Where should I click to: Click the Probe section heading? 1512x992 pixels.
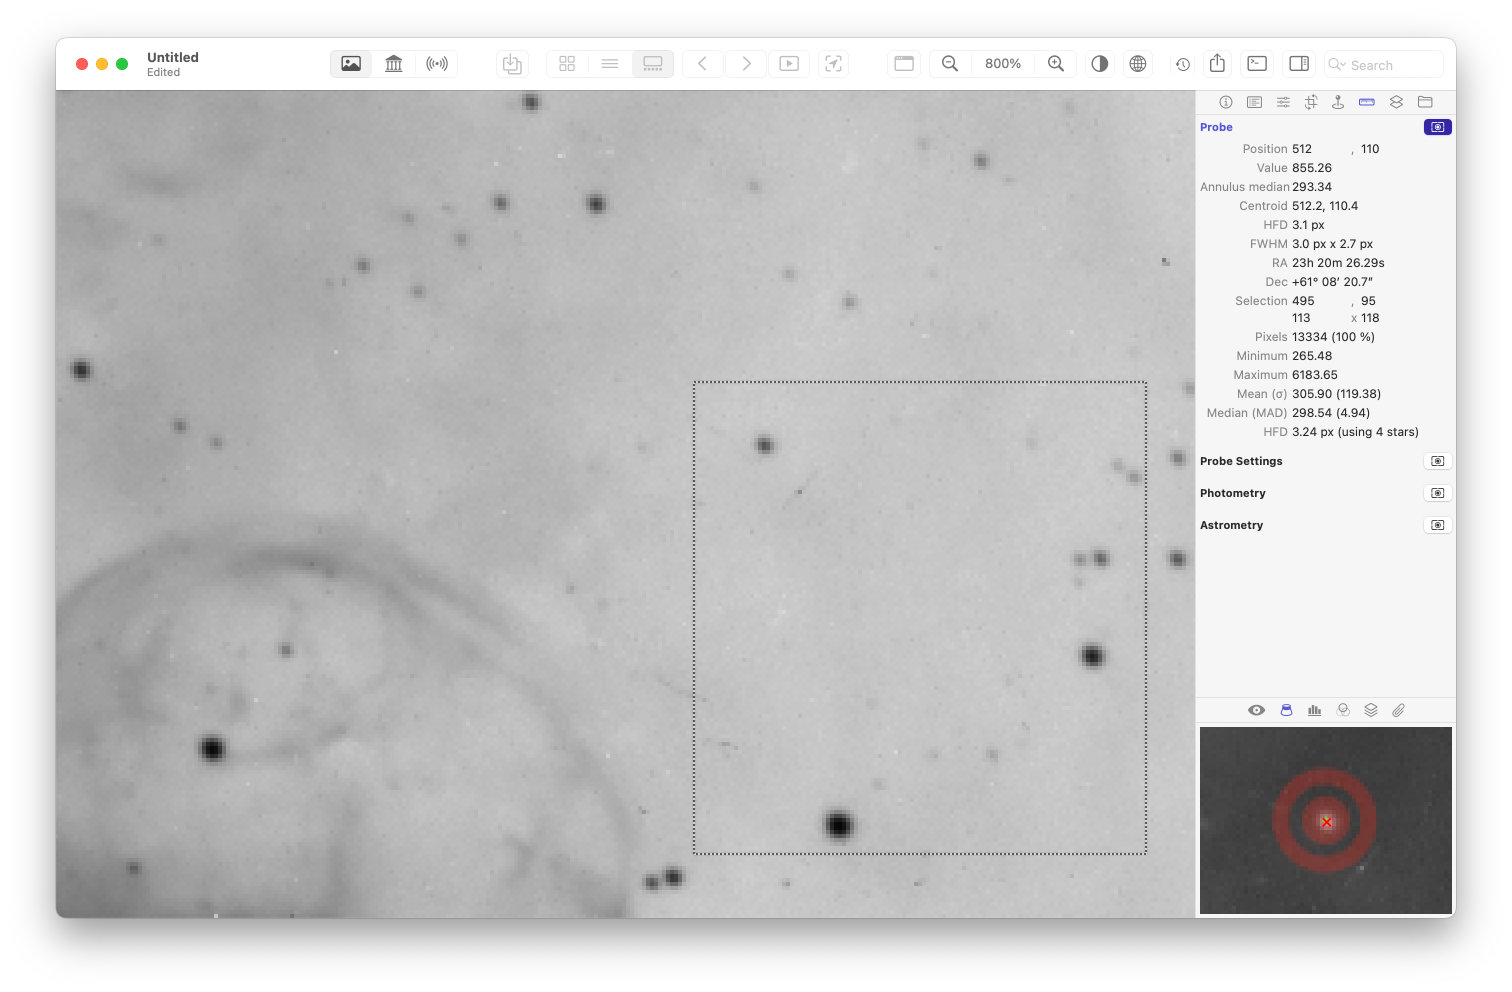1216,127
